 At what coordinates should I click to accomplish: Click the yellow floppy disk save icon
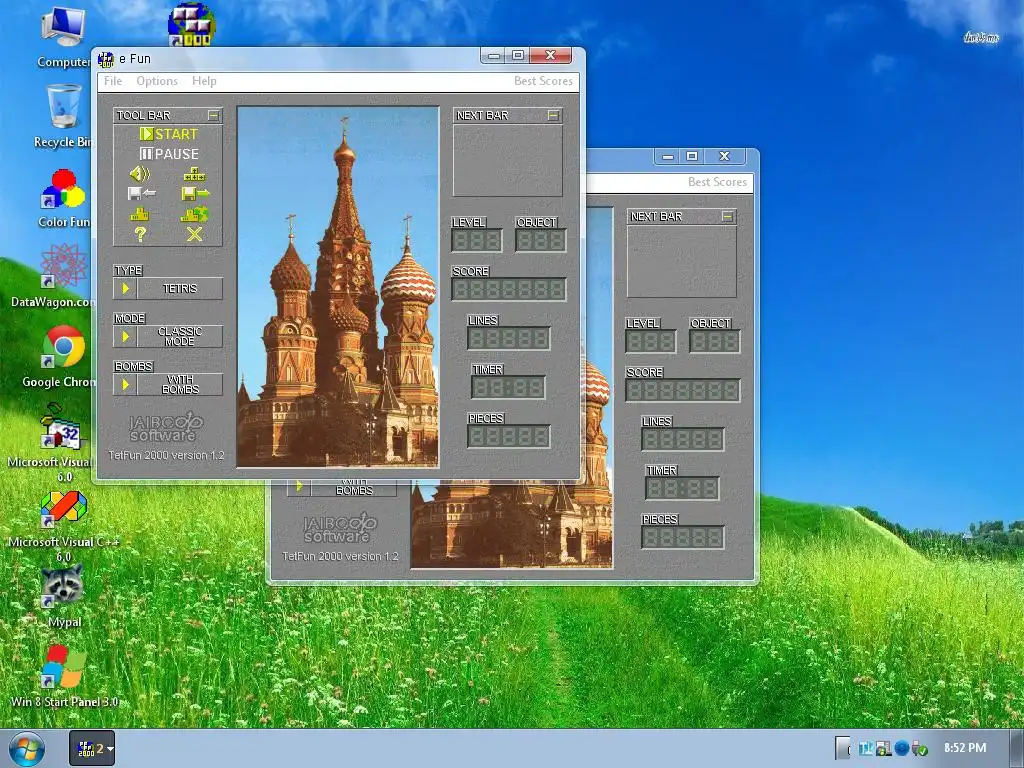[195, 193]
